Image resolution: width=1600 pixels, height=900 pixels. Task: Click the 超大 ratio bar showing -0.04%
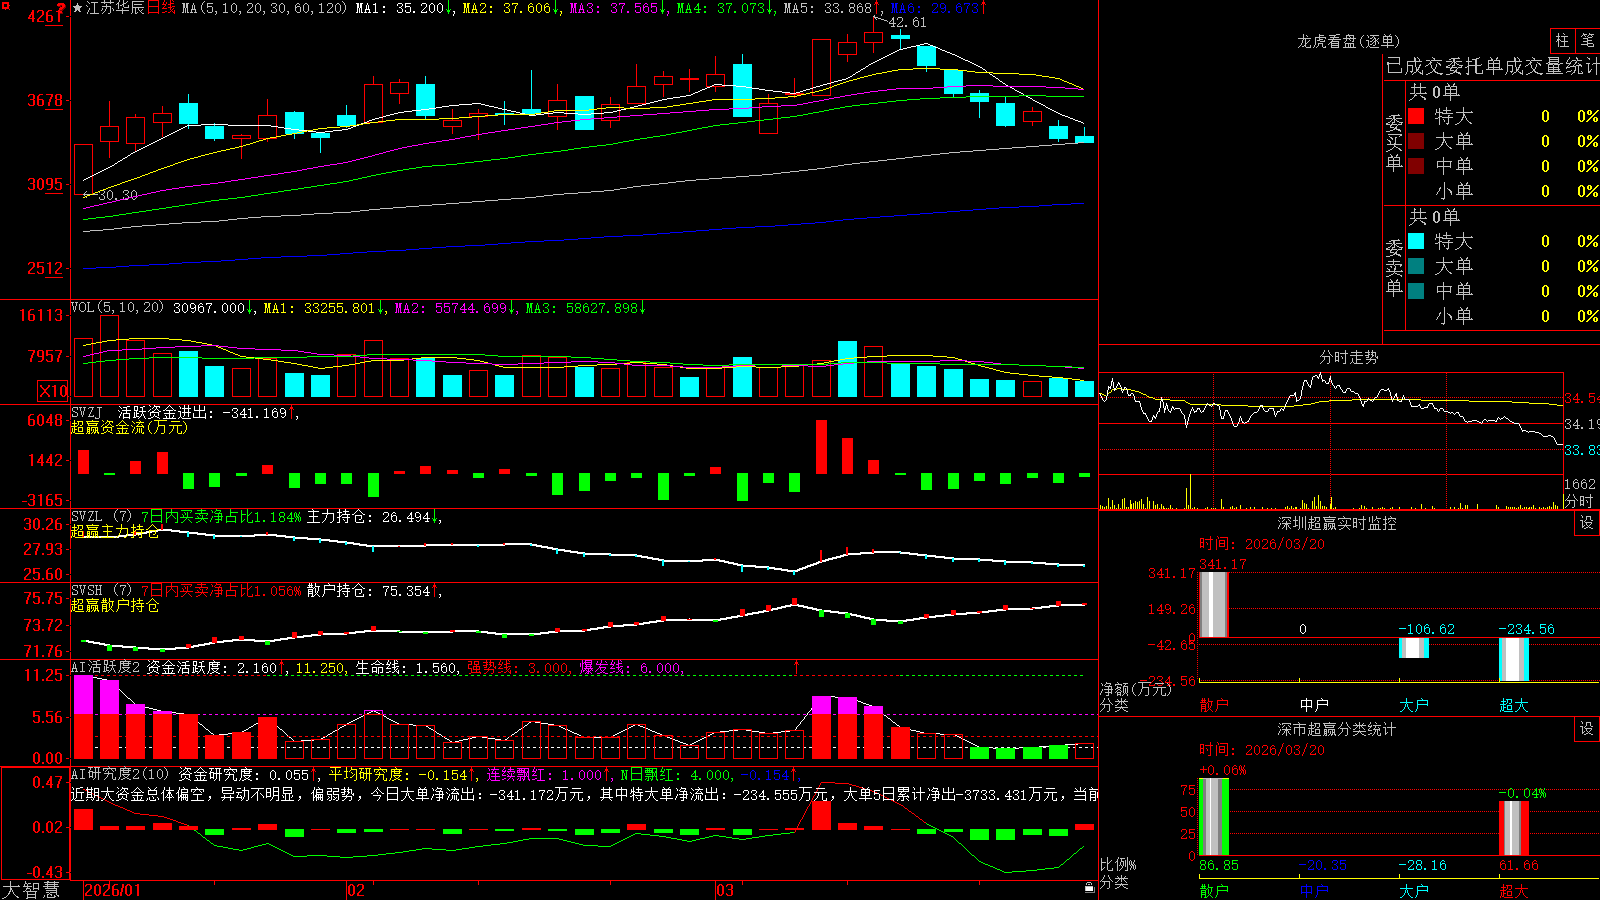[1513, 828]
